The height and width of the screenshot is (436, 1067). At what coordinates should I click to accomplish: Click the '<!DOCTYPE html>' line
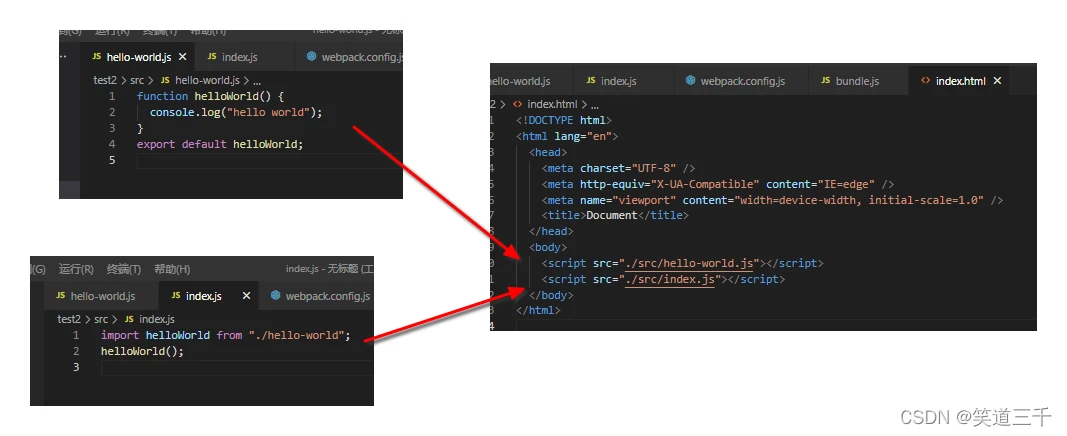[564, 120]
